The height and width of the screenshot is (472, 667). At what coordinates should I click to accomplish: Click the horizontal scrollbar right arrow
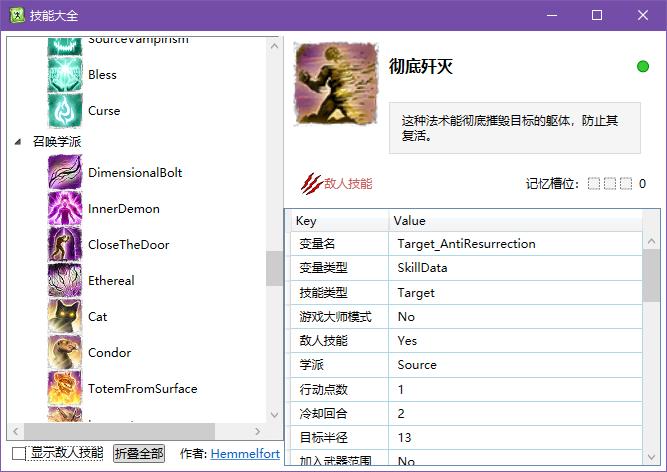tap(257, 432)
